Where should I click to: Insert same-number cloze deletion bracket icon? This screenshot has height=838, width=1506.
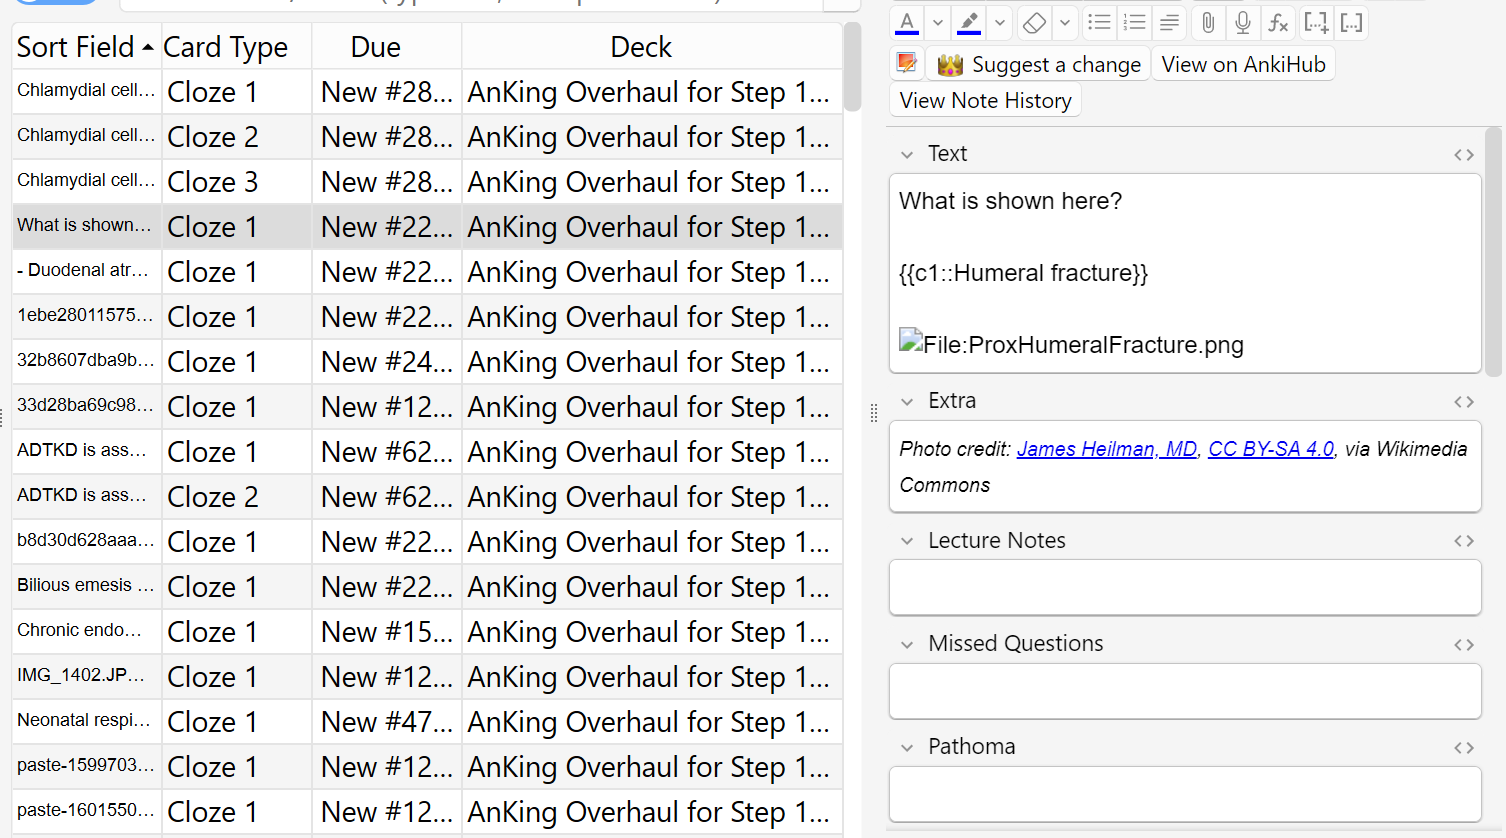tap(1351, 22)
